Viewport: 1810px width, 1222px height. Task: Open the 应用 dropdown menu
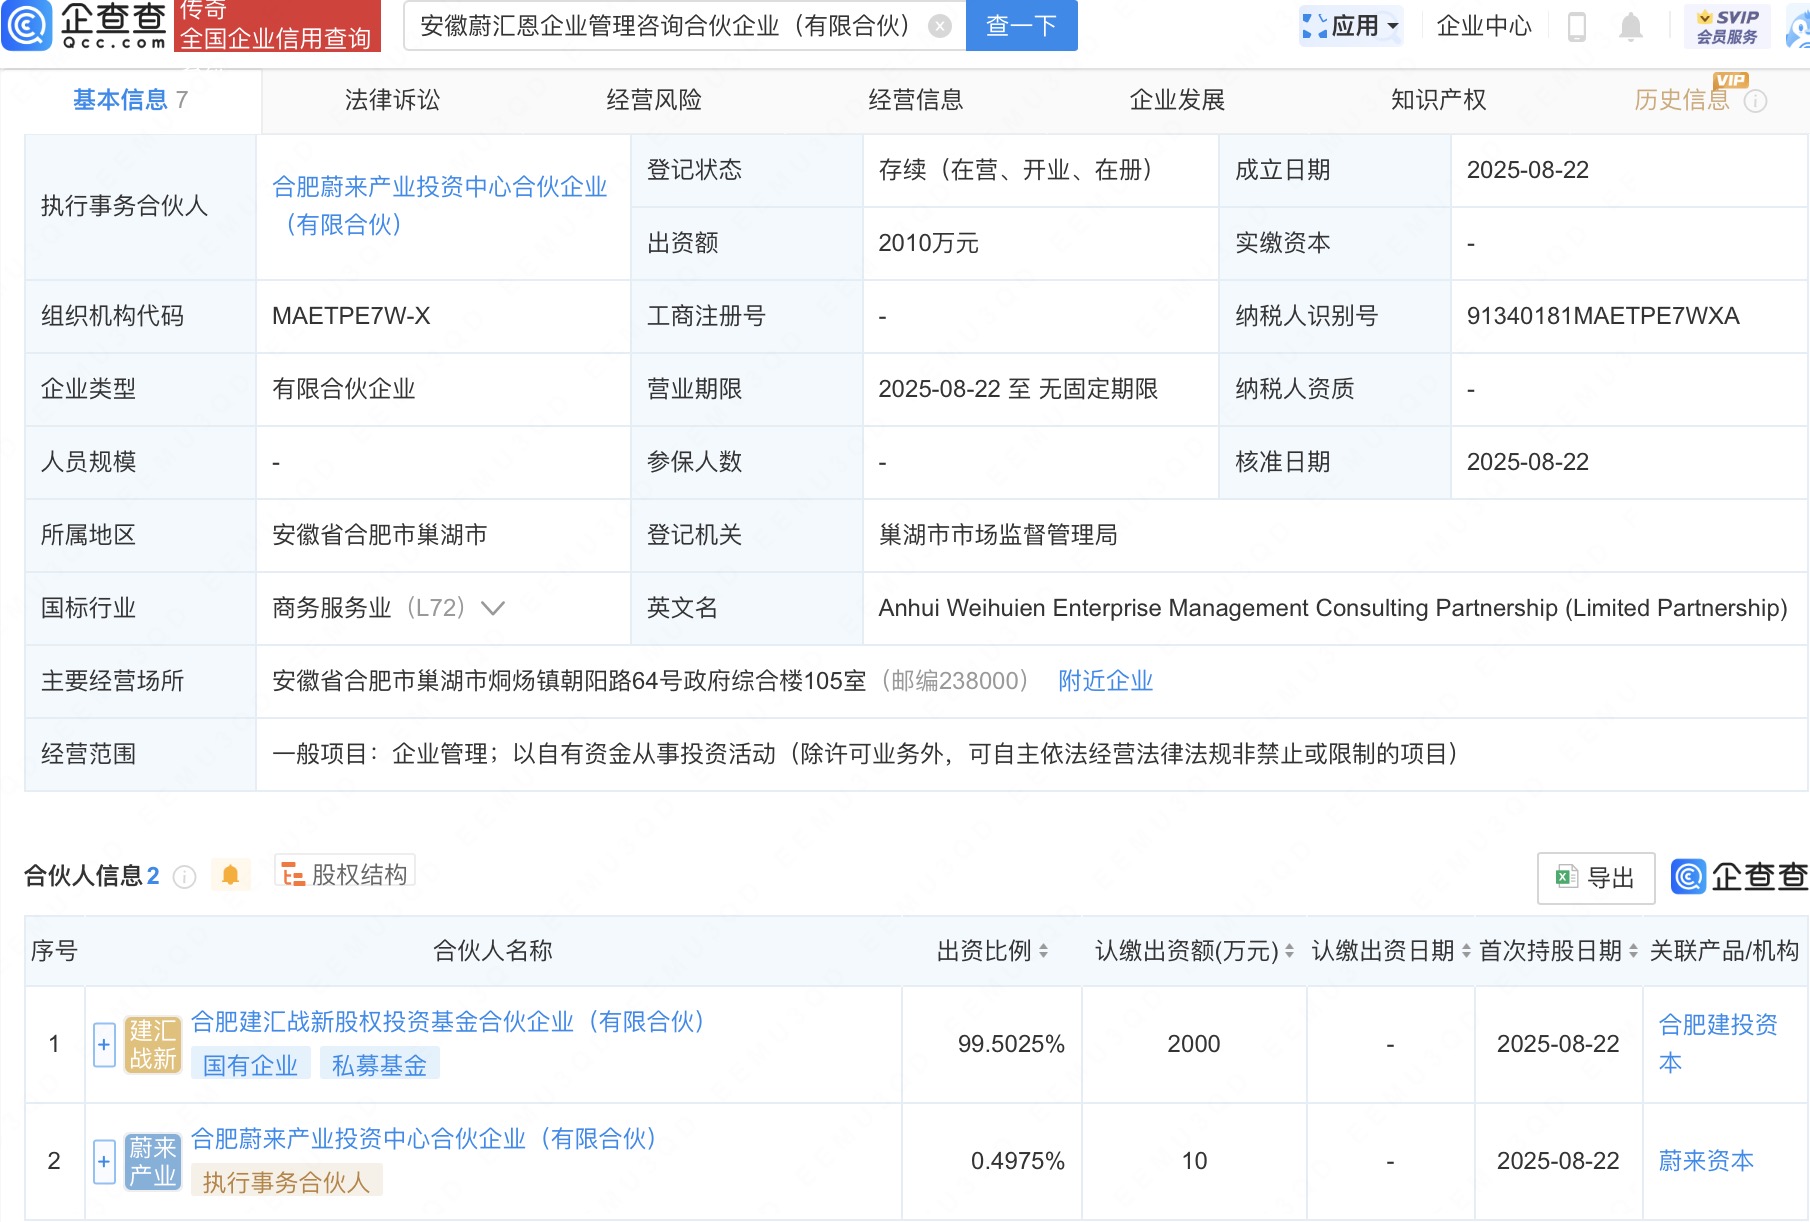[x=1351, y=26]
